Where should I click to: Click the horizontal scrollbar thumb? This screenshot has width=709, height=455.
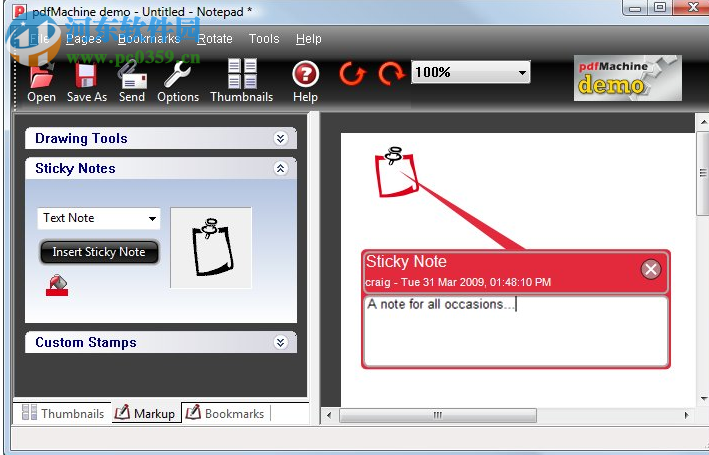438,415
